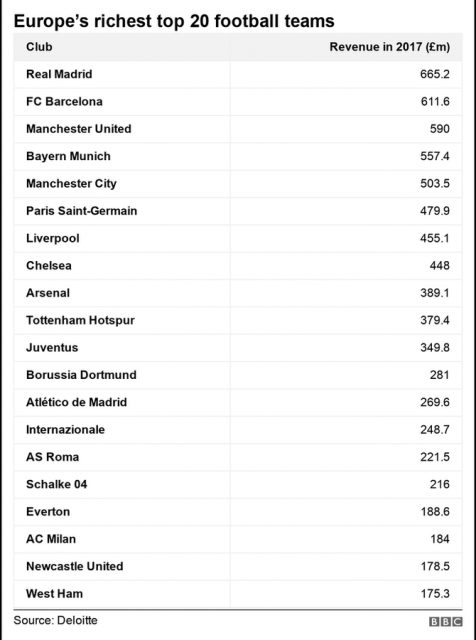
Task: Click the Arsenal row
Action: point(238,293)
